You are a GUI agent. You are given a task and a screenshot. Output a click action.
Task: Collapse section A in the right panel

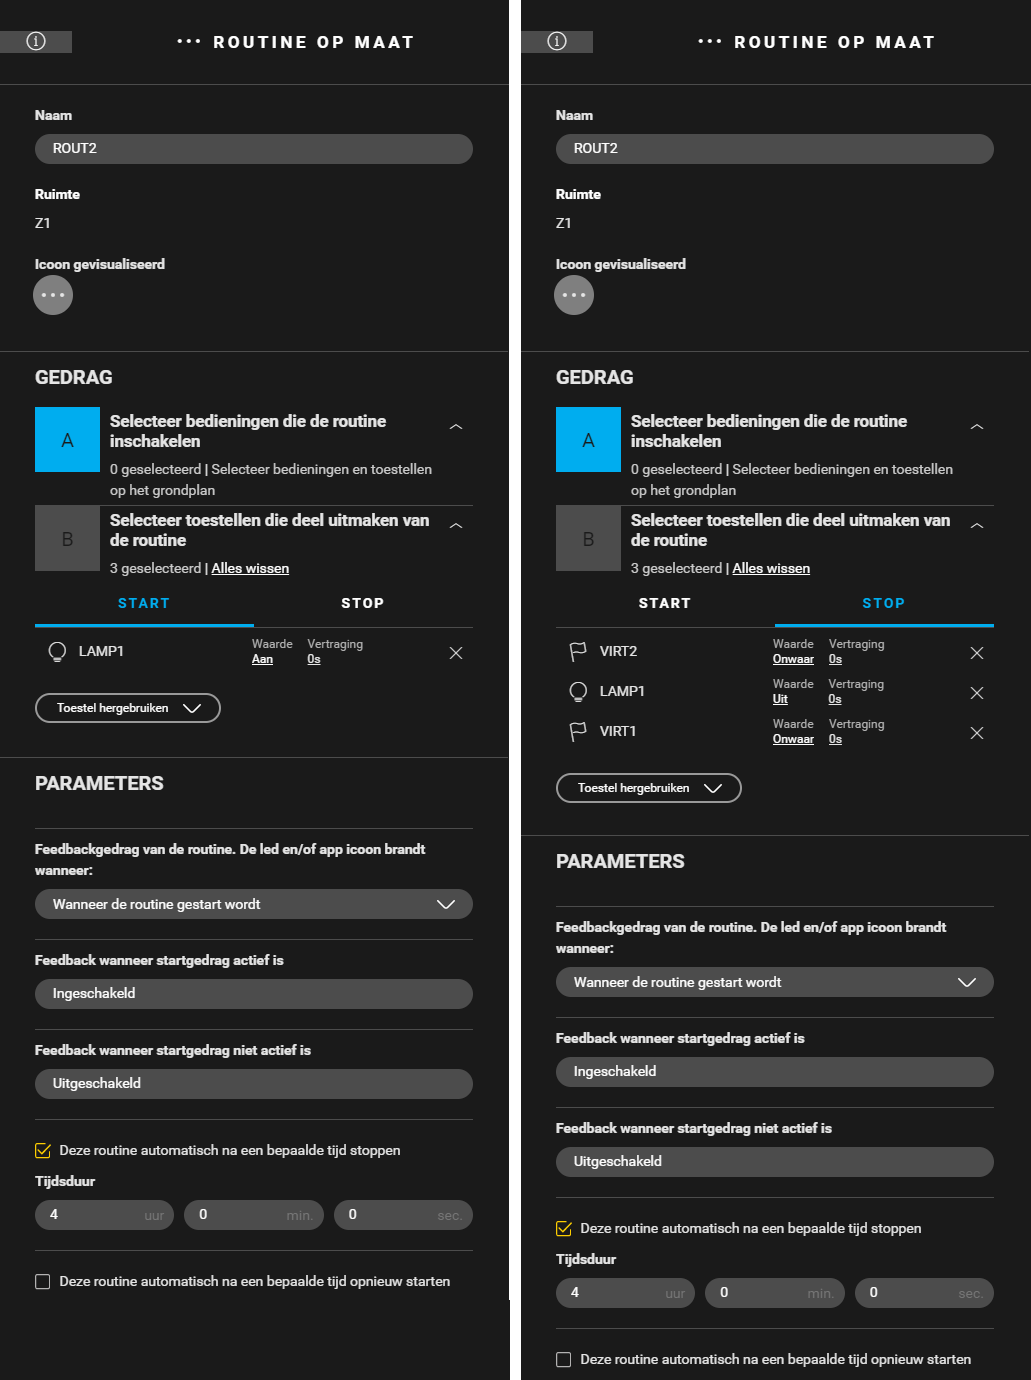pyautogui.click(x=977, y=427)
